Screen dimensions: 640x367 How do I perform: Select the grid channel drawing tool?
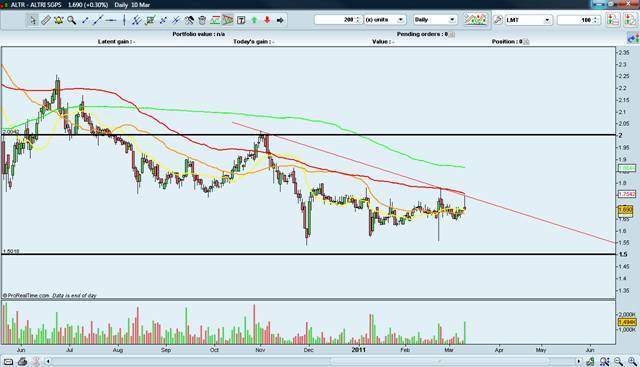coord(150,20)
